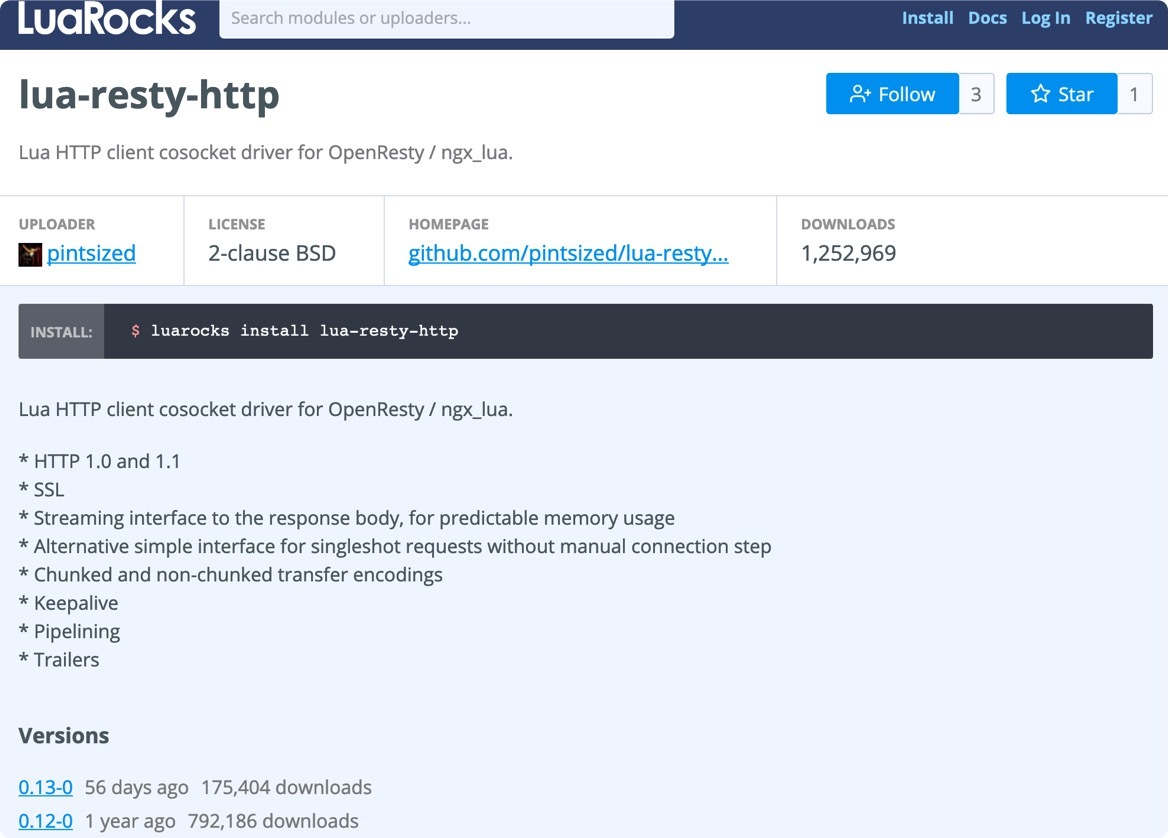Click the follow person icon
This screenshot has width=1170, height=838.
pyautogui.click(x=859, y=94)
